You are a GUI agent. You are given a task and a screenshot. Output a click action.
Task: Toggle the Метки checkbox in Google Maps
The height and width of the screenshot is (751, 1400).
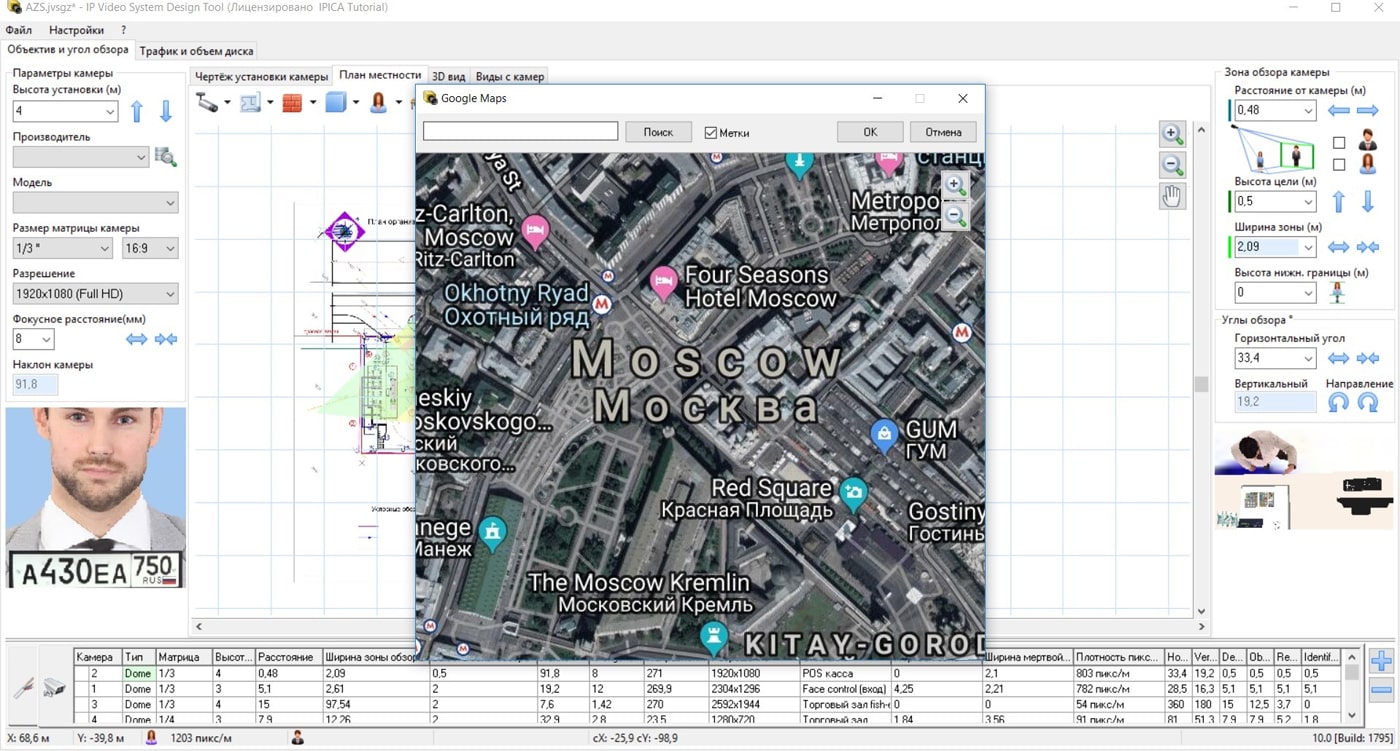(710, 132)
